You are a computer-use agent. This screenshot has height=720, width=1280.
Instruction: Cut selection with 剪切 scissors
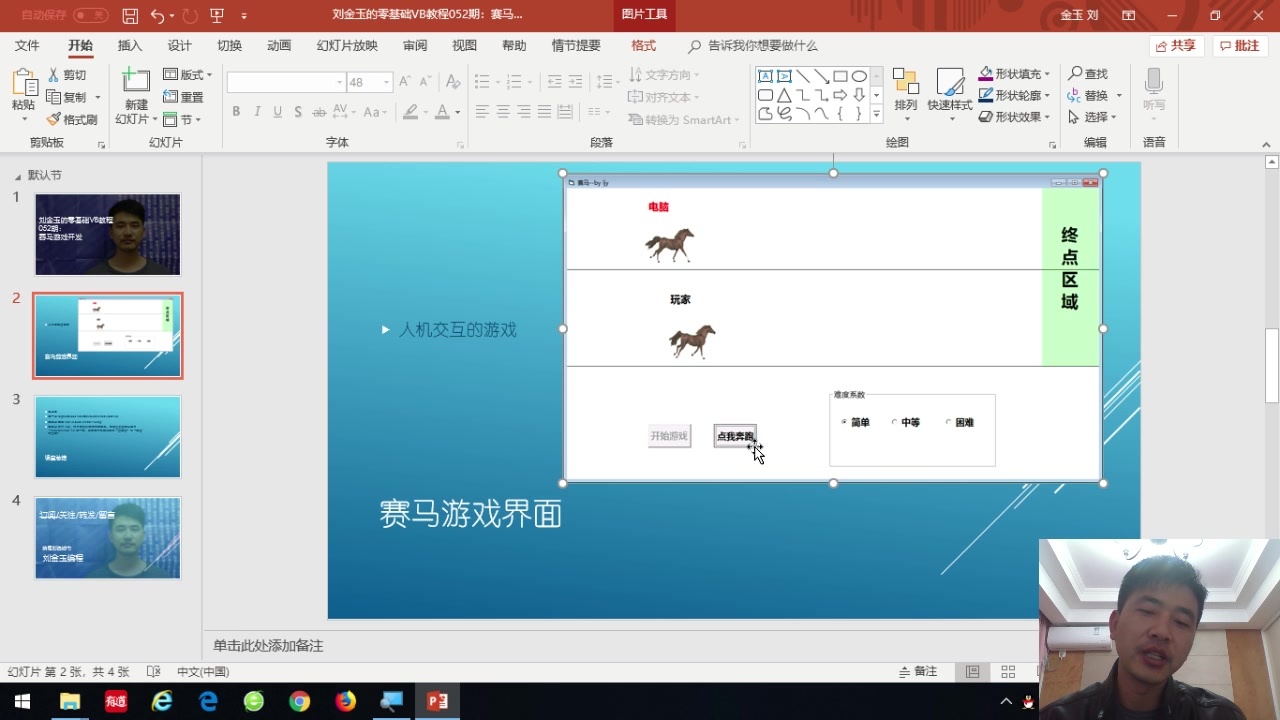coord(67,75)
